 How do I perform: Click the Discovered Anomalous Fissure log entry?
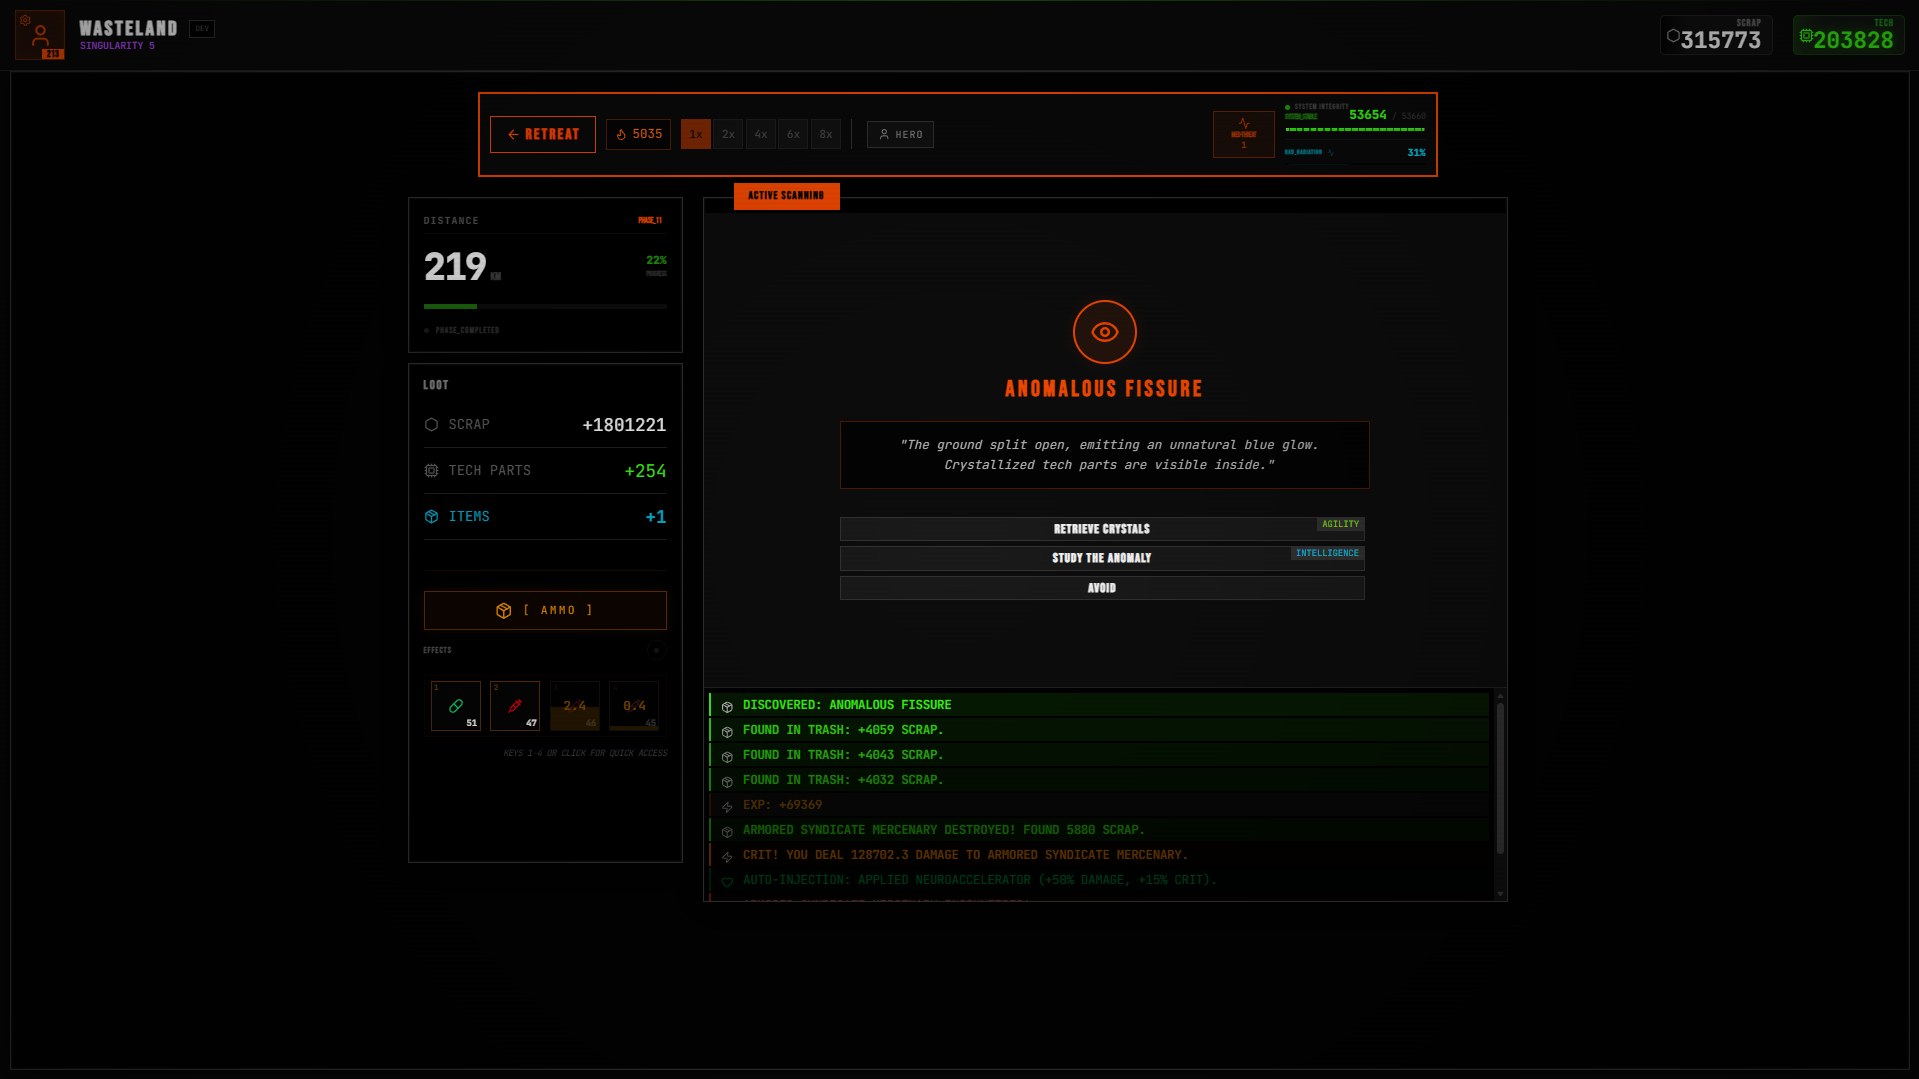[x=1099, y=705]
